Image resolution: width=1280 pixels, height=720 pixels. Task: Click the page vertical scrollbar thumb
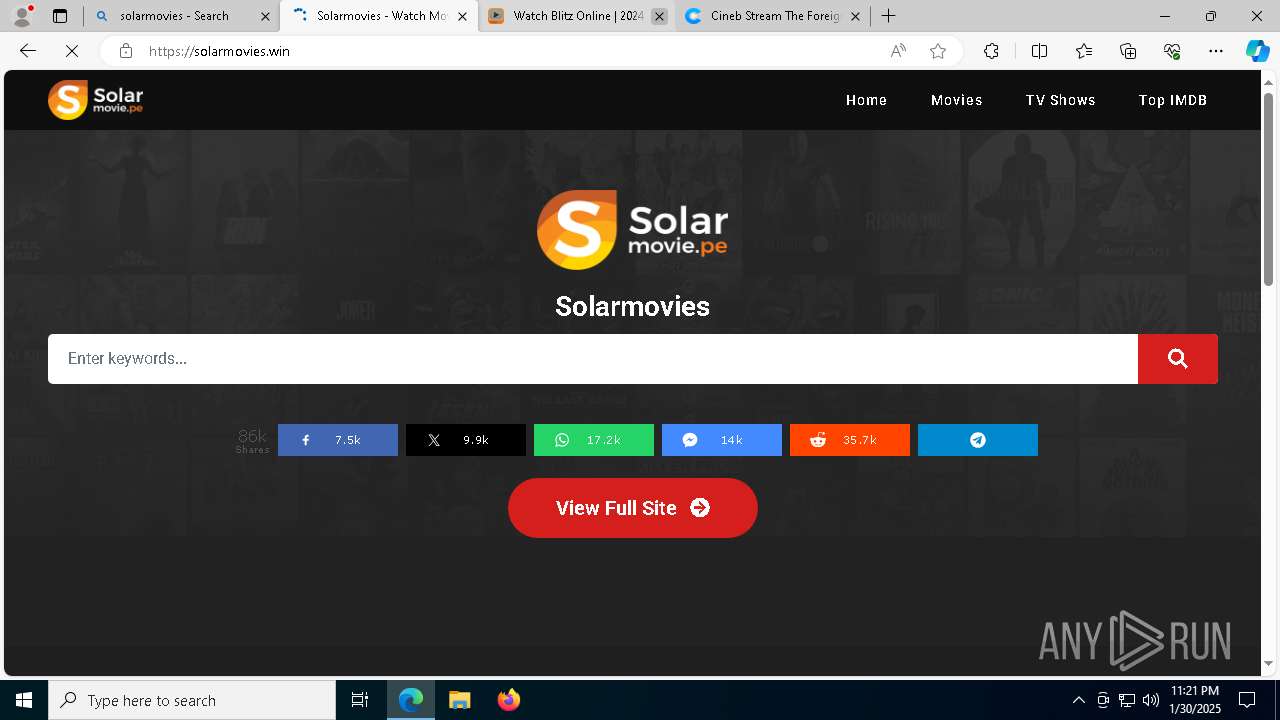click(1269, 188)
